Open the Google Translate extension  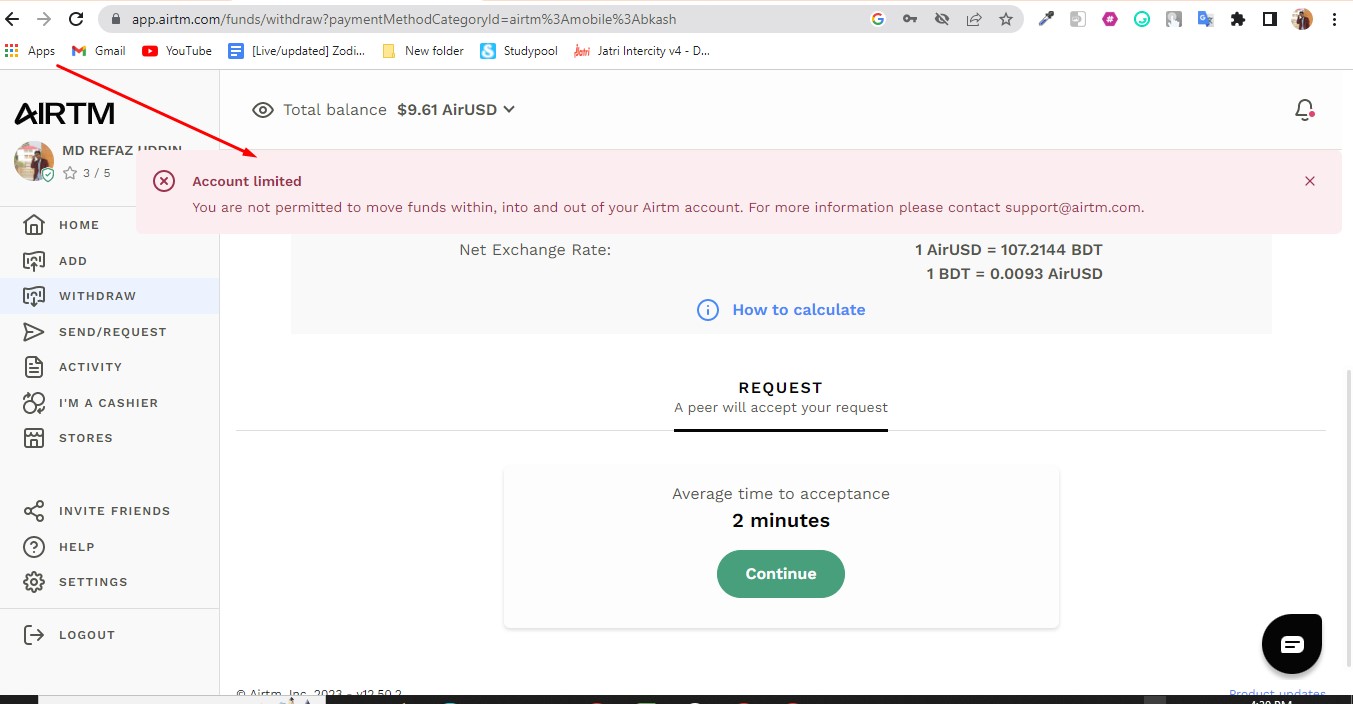pyautogui.click(x=1206, y=19)
